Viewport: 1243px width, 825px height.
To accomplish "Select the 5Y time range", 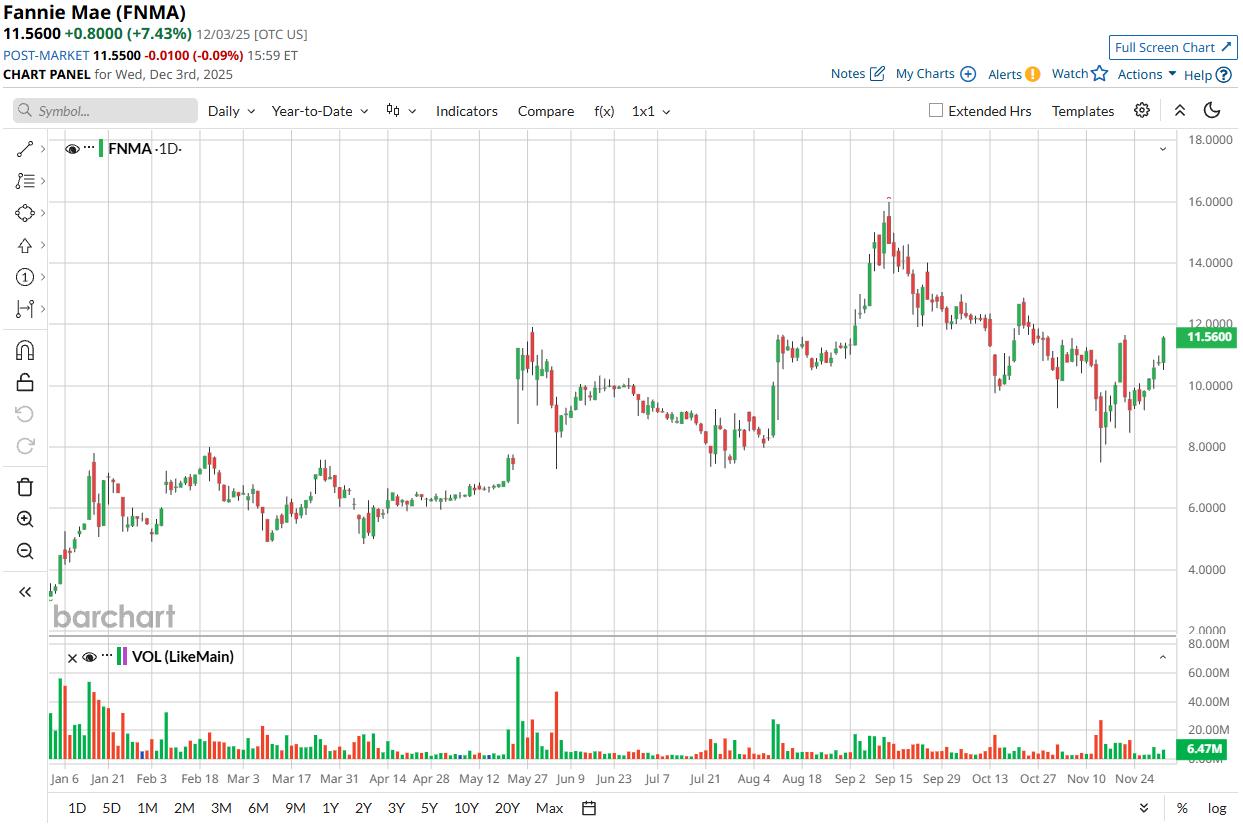I will click(x=429, y=808).
